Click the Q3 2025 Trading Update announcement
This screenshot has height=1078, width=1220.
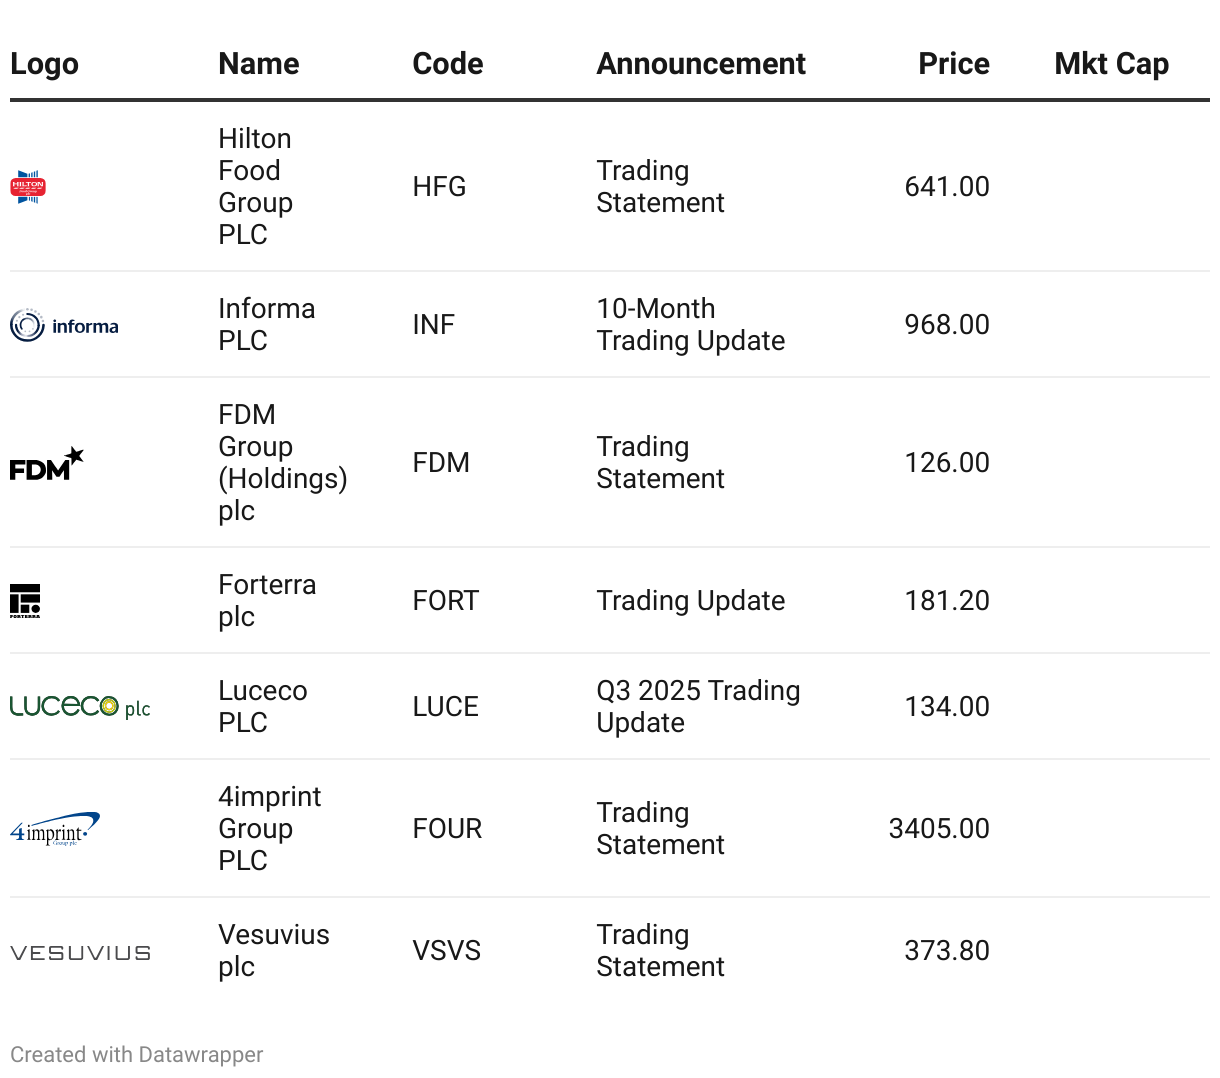point(698,707)
